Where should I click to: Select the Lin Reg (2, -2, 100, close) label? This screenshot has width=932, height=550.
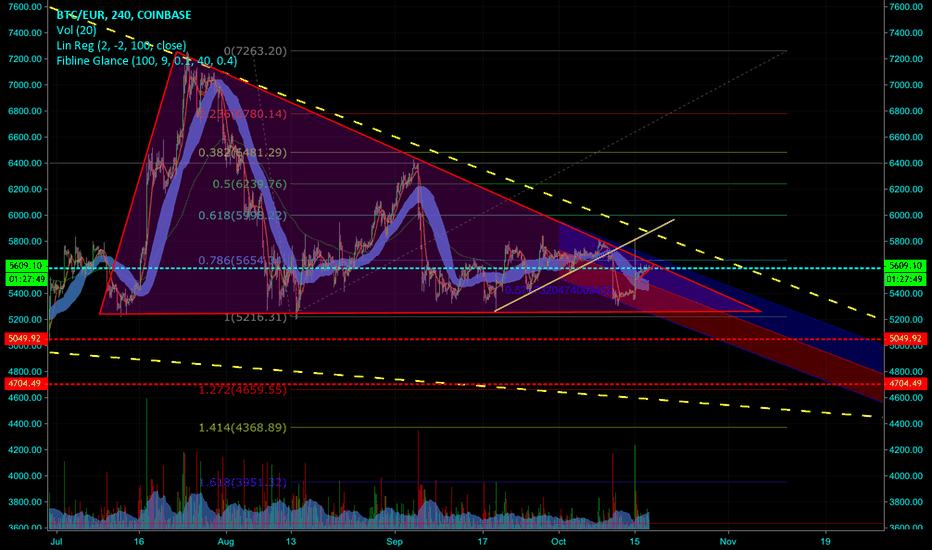coord(121,45)
